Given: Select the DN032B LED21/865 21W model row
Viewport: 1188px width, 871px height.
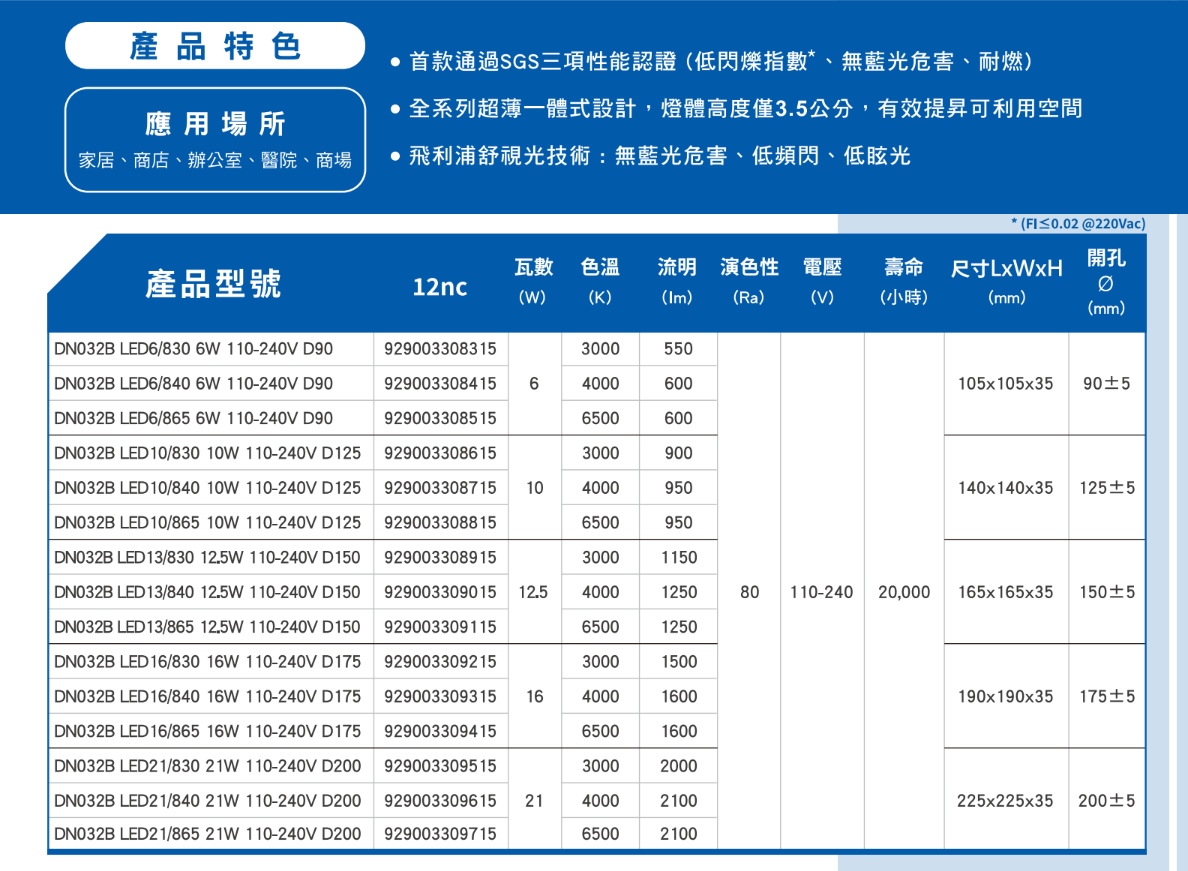Looking at the screenshot, I should (208, 834).
